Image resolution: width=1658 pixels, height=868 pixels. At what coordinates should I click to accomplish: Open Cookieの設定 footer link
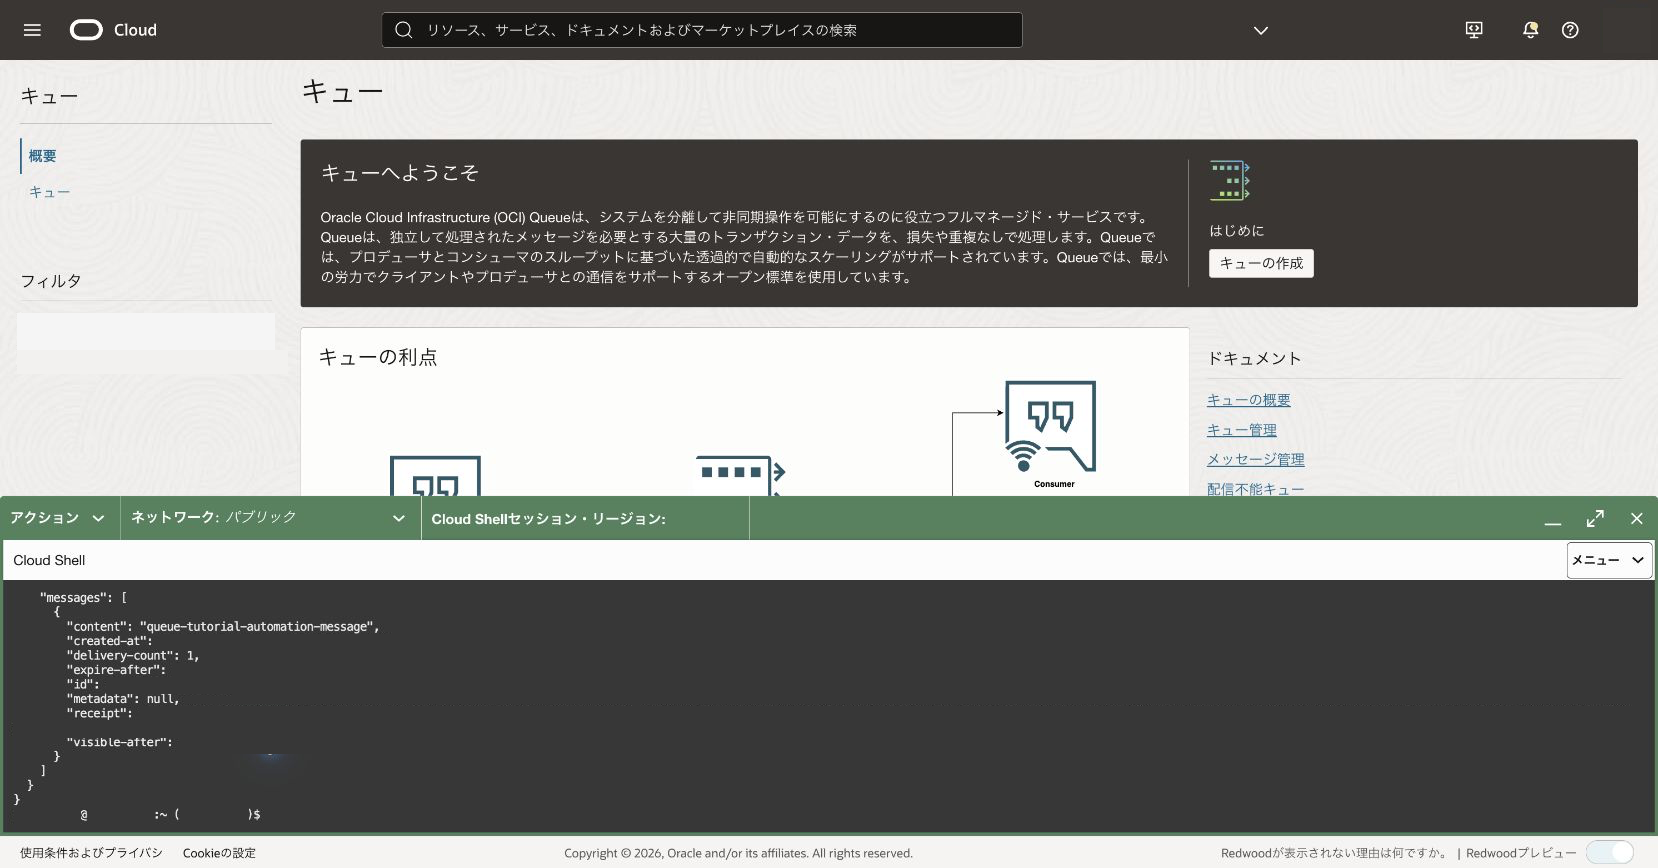(219, 853)
